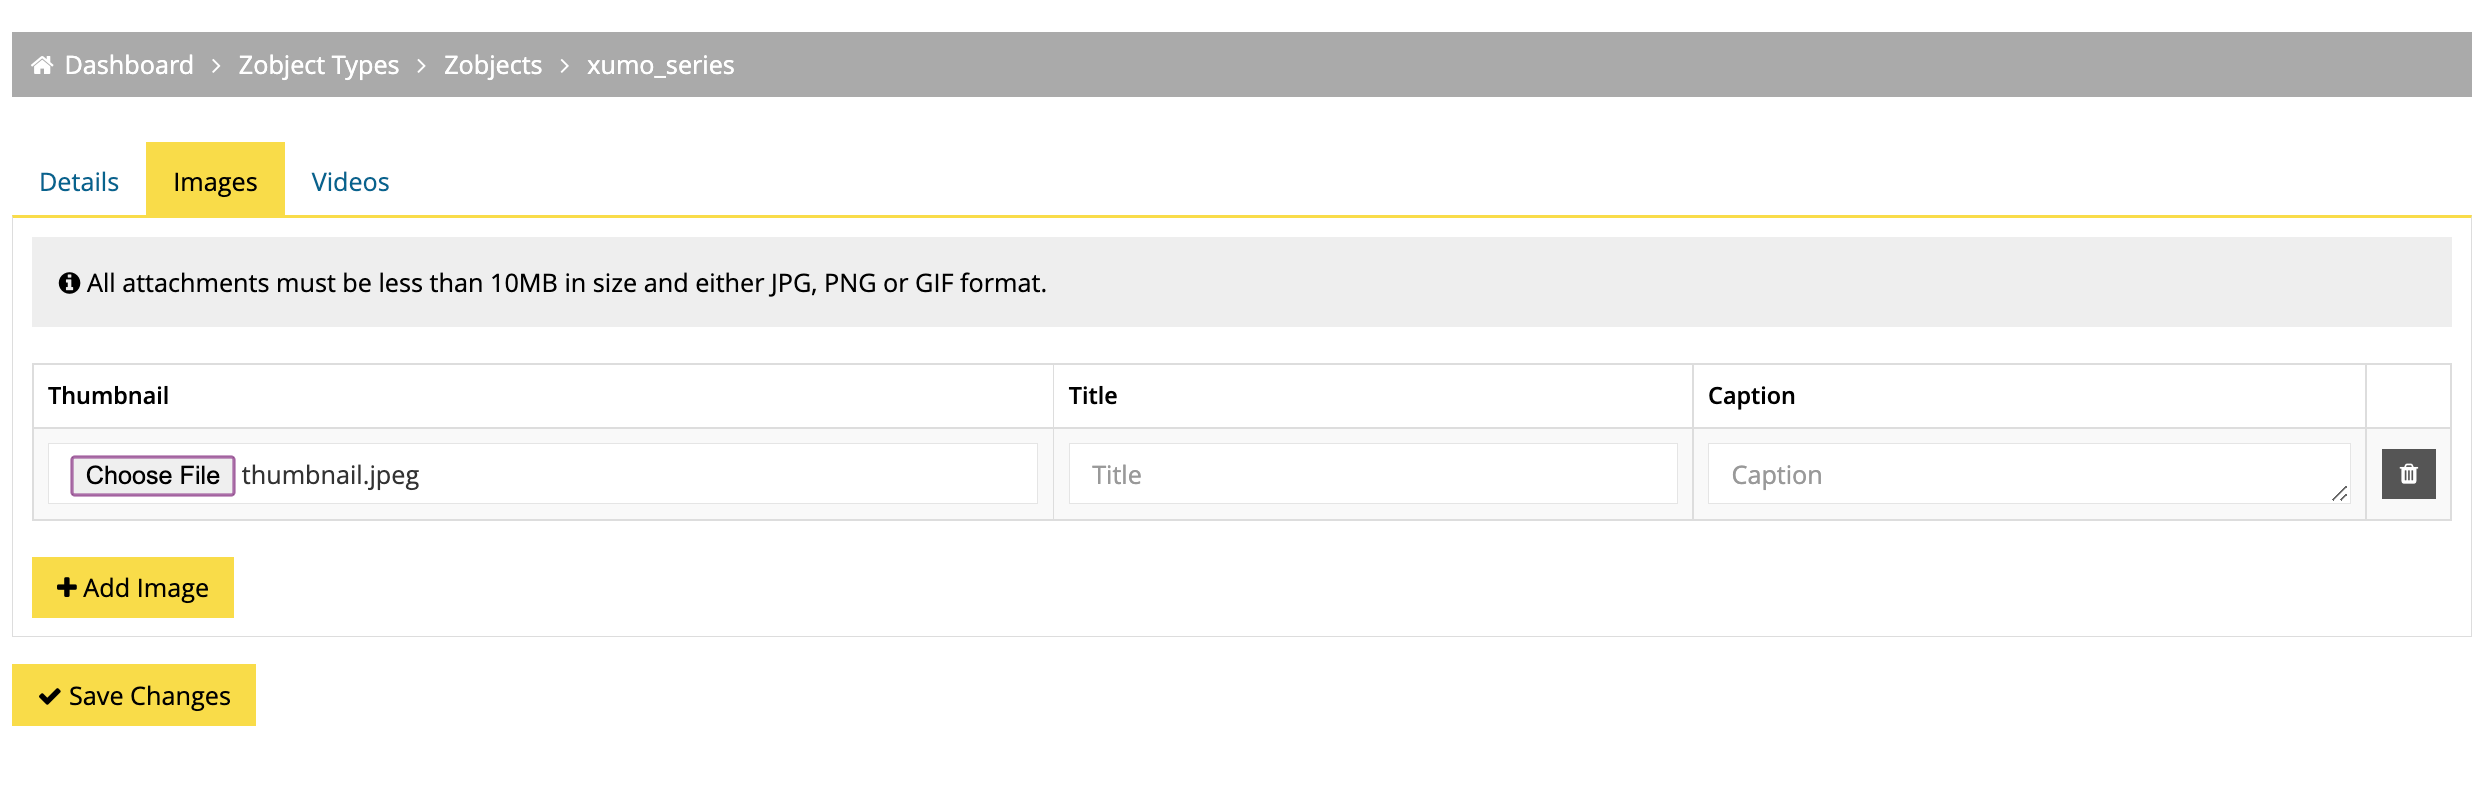Open xumo_series breadcrumb link
This screenshot has height=790, width=2488.
click(660, 65)
